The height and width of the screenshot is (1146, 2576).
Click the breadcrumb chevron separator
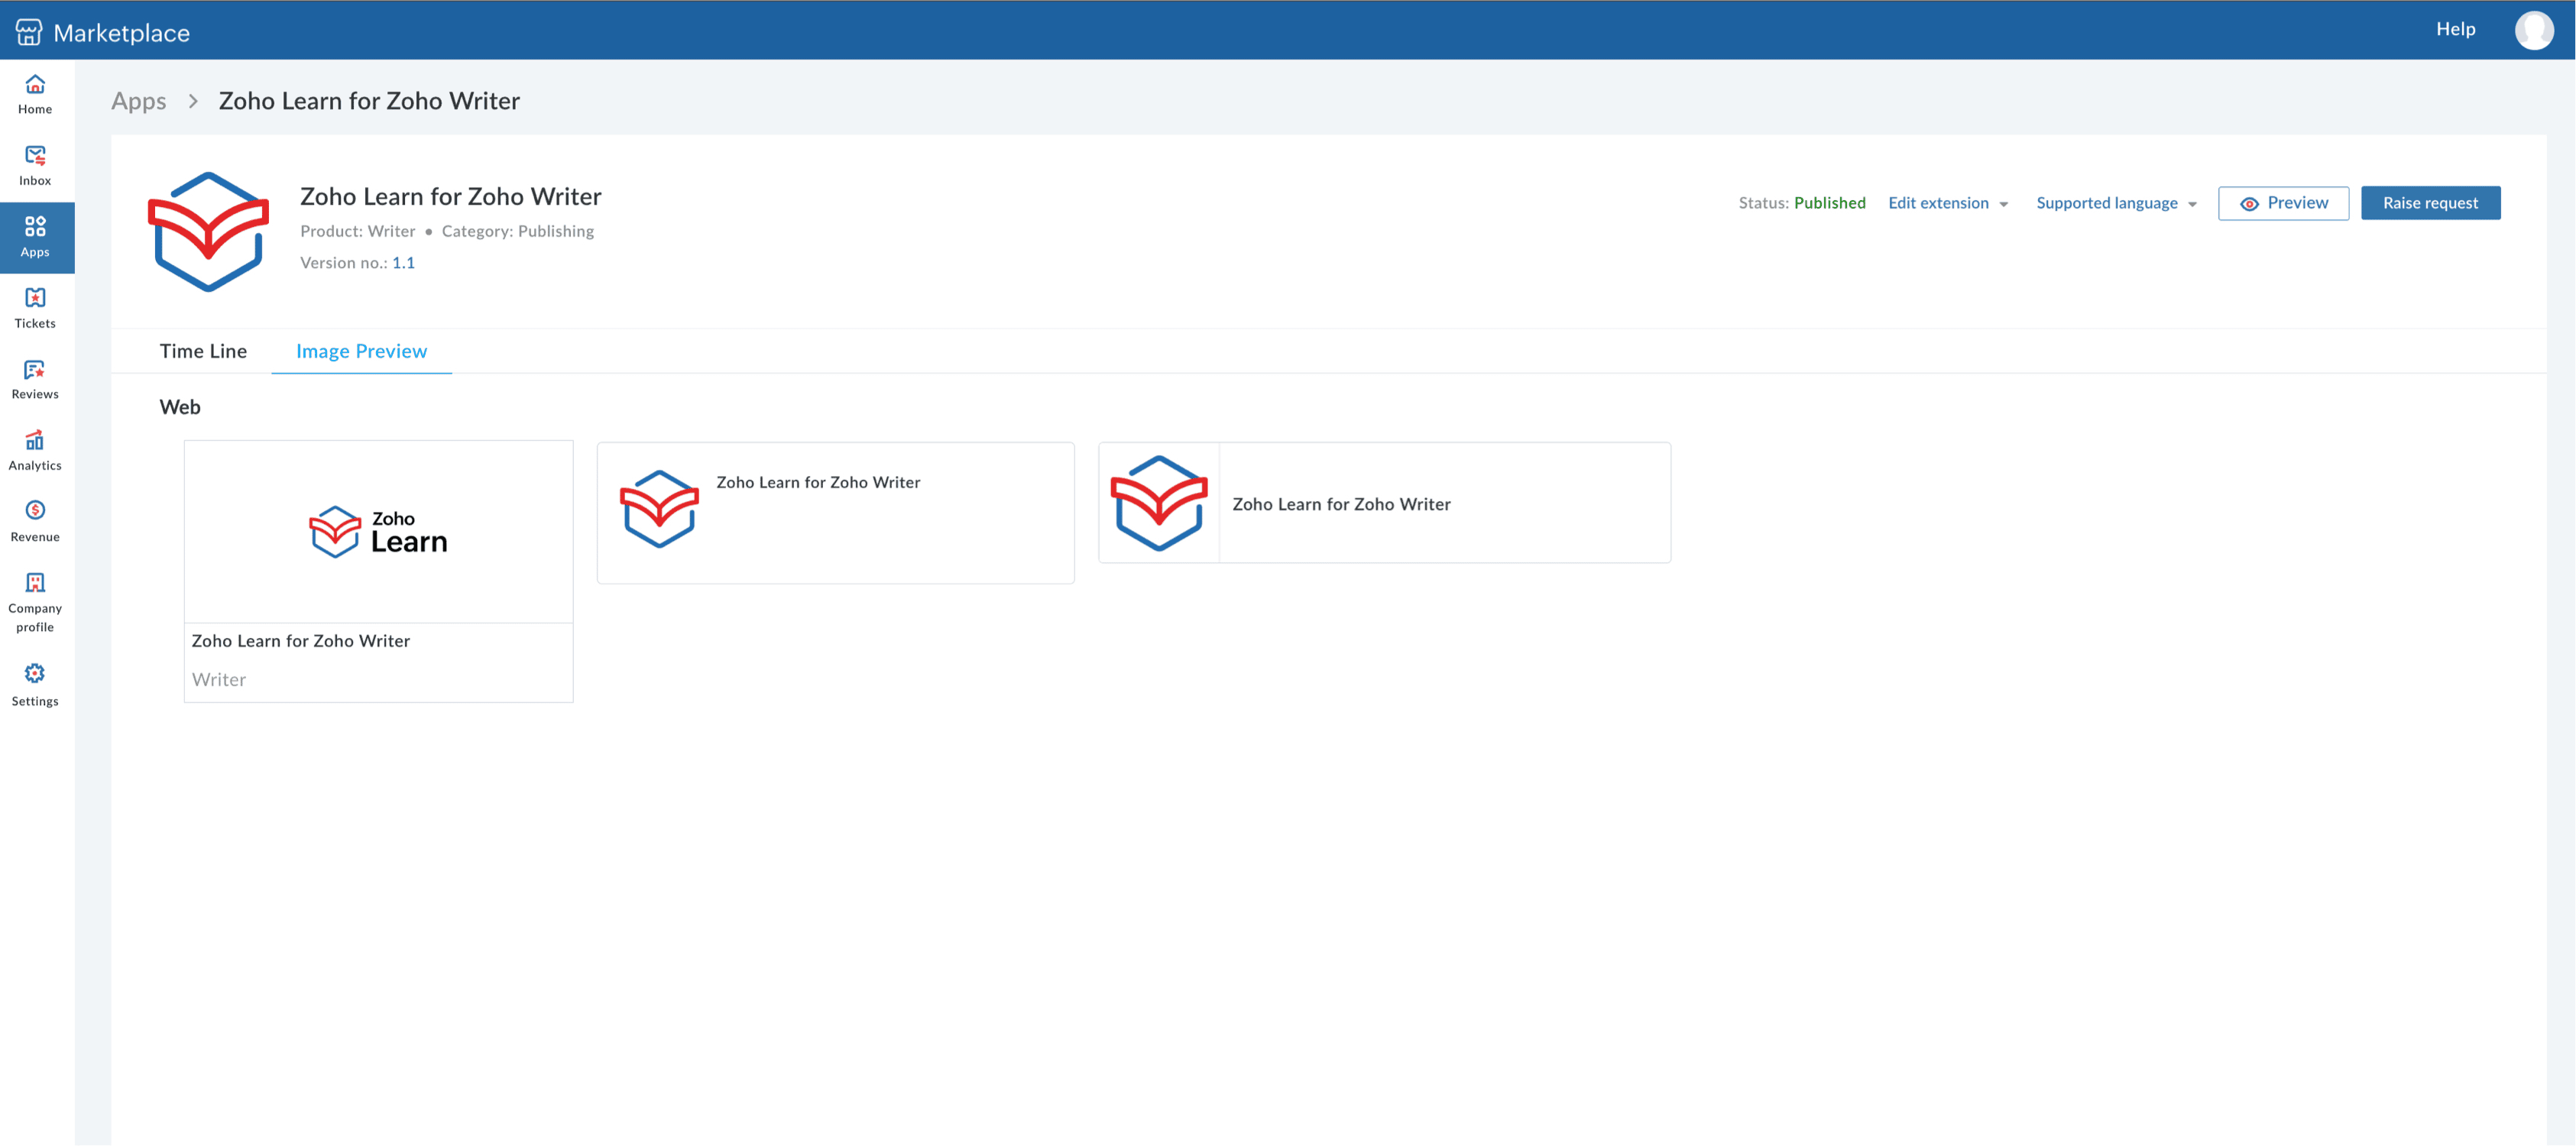click(193, 101)
